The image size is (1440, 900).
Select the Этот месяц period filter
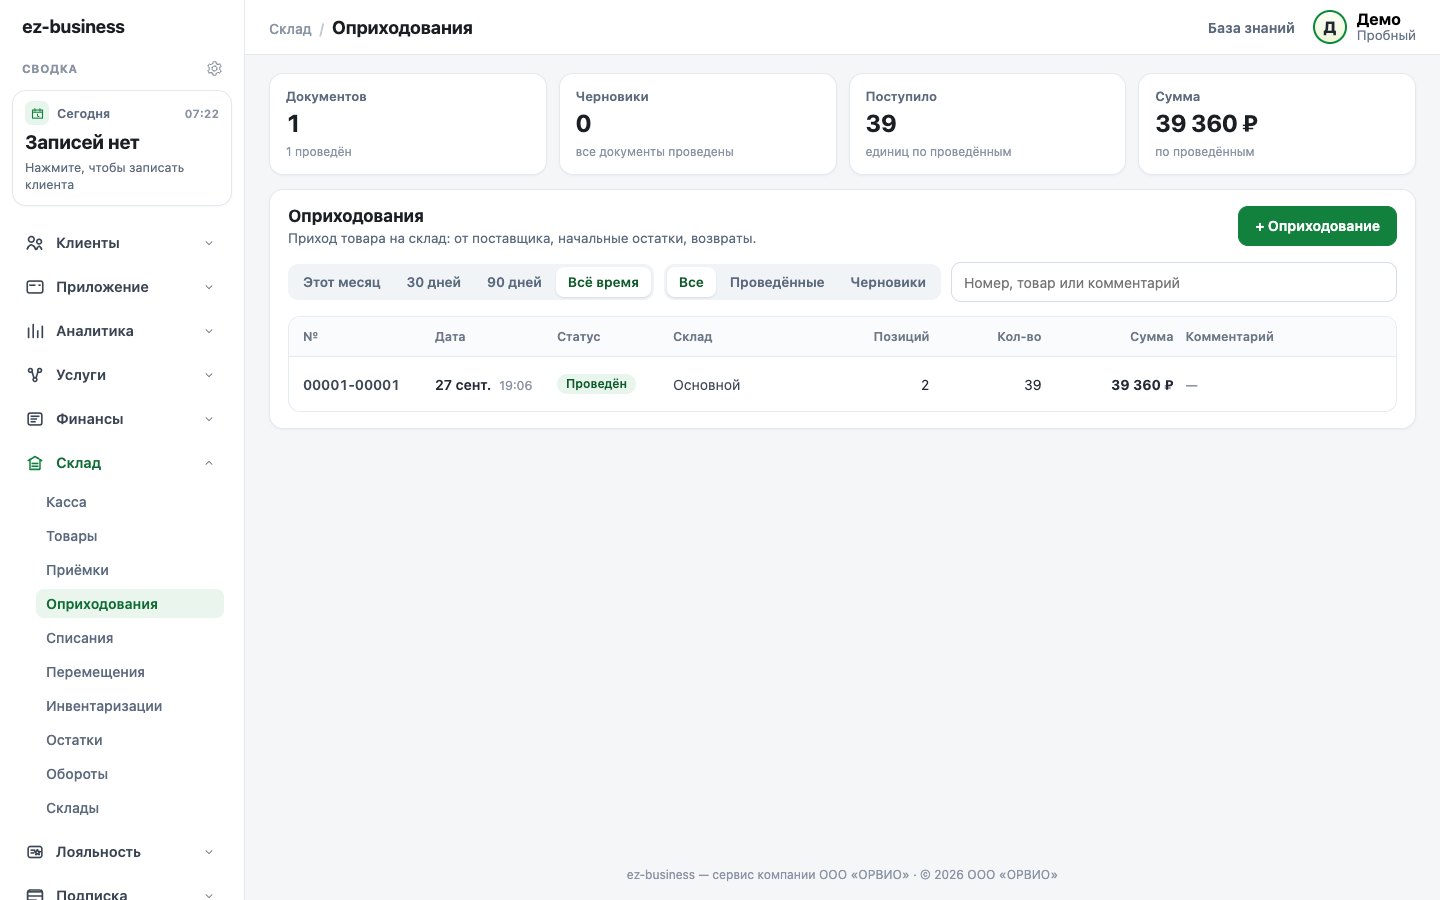tap(342, 282)
